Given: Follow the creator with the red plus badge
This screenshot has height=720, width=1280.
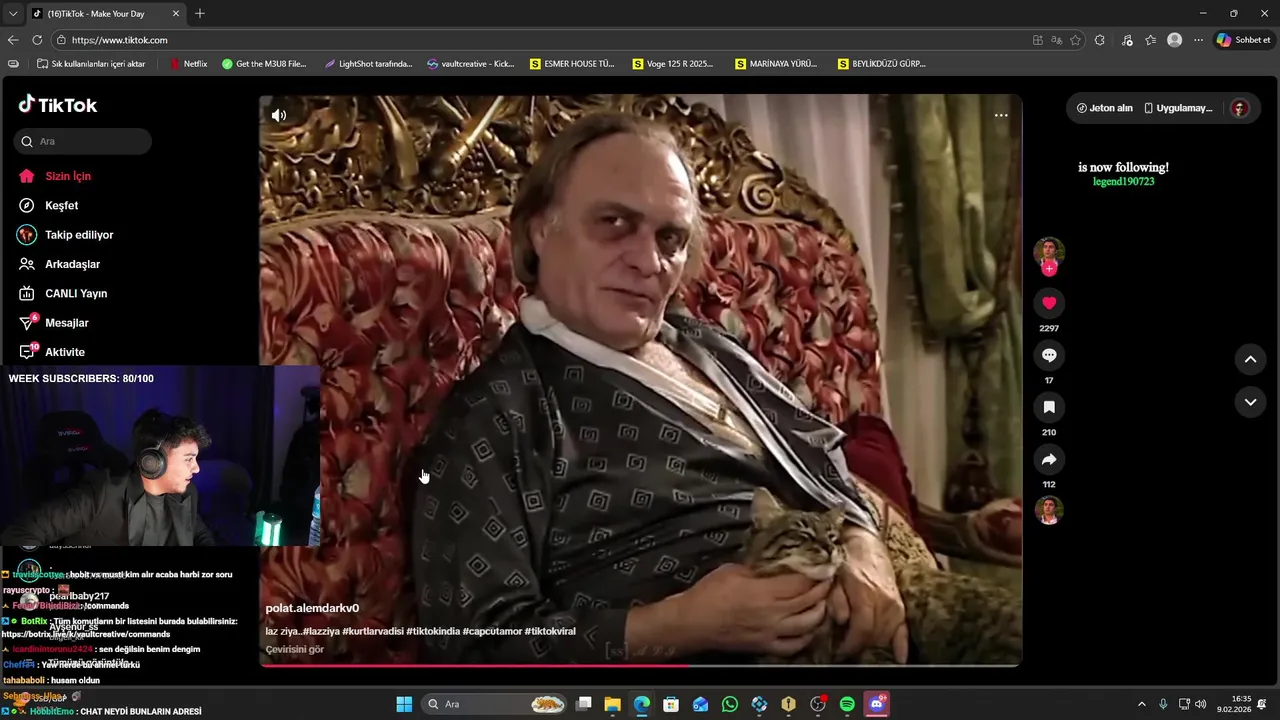Looking at the screenshot, I should click(x=1049, y=269).
